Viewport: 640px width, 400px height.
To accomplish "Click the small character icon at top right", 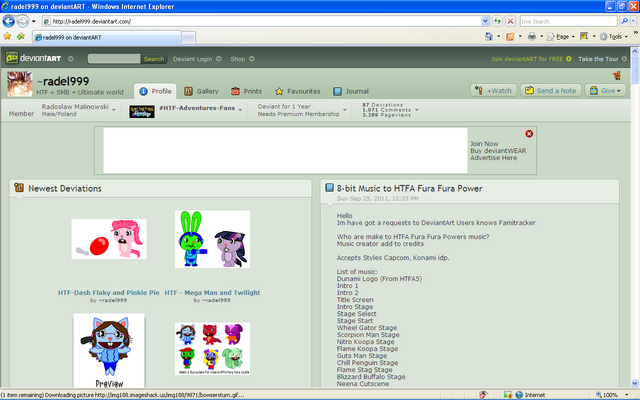I will [617, 75].
